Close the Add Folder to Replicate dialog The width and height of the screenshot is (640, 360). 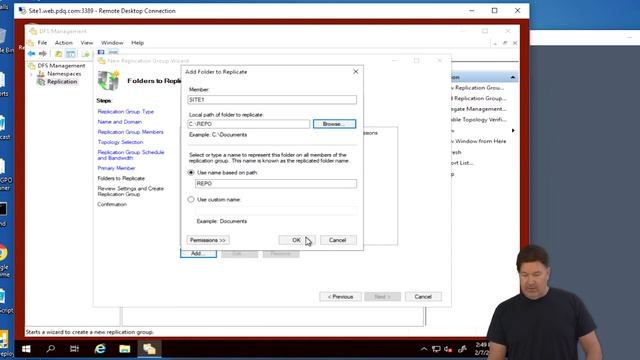point(356,71)
